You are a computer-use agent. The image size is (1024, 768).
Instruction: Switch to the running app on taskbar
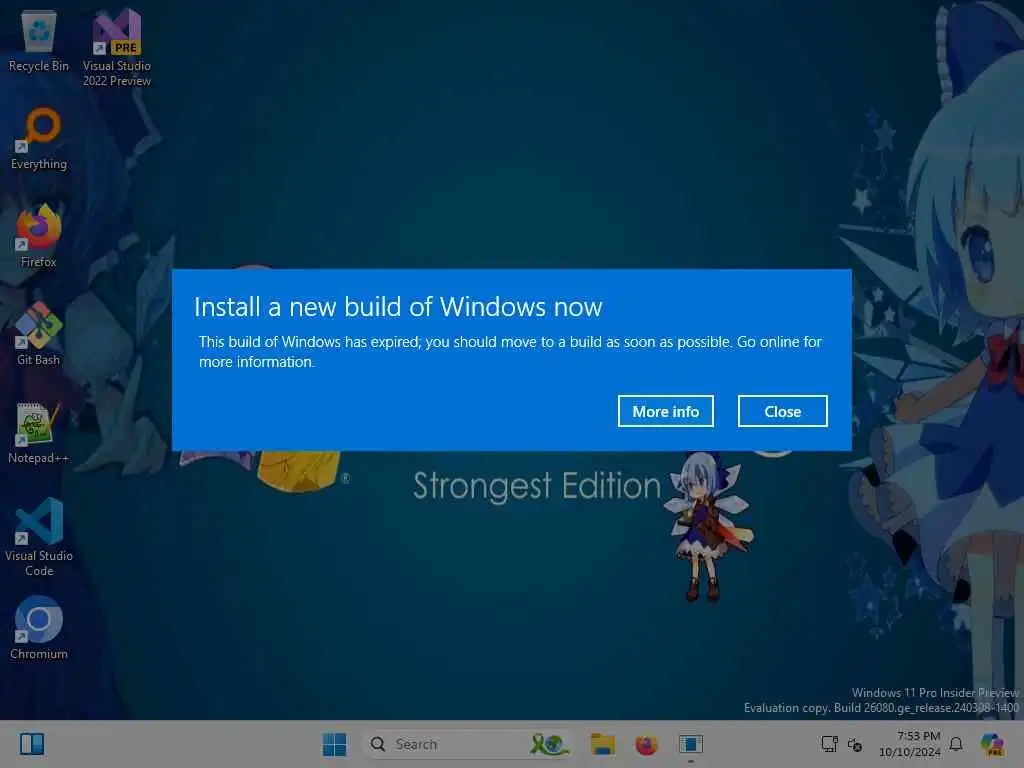point(690,744)
